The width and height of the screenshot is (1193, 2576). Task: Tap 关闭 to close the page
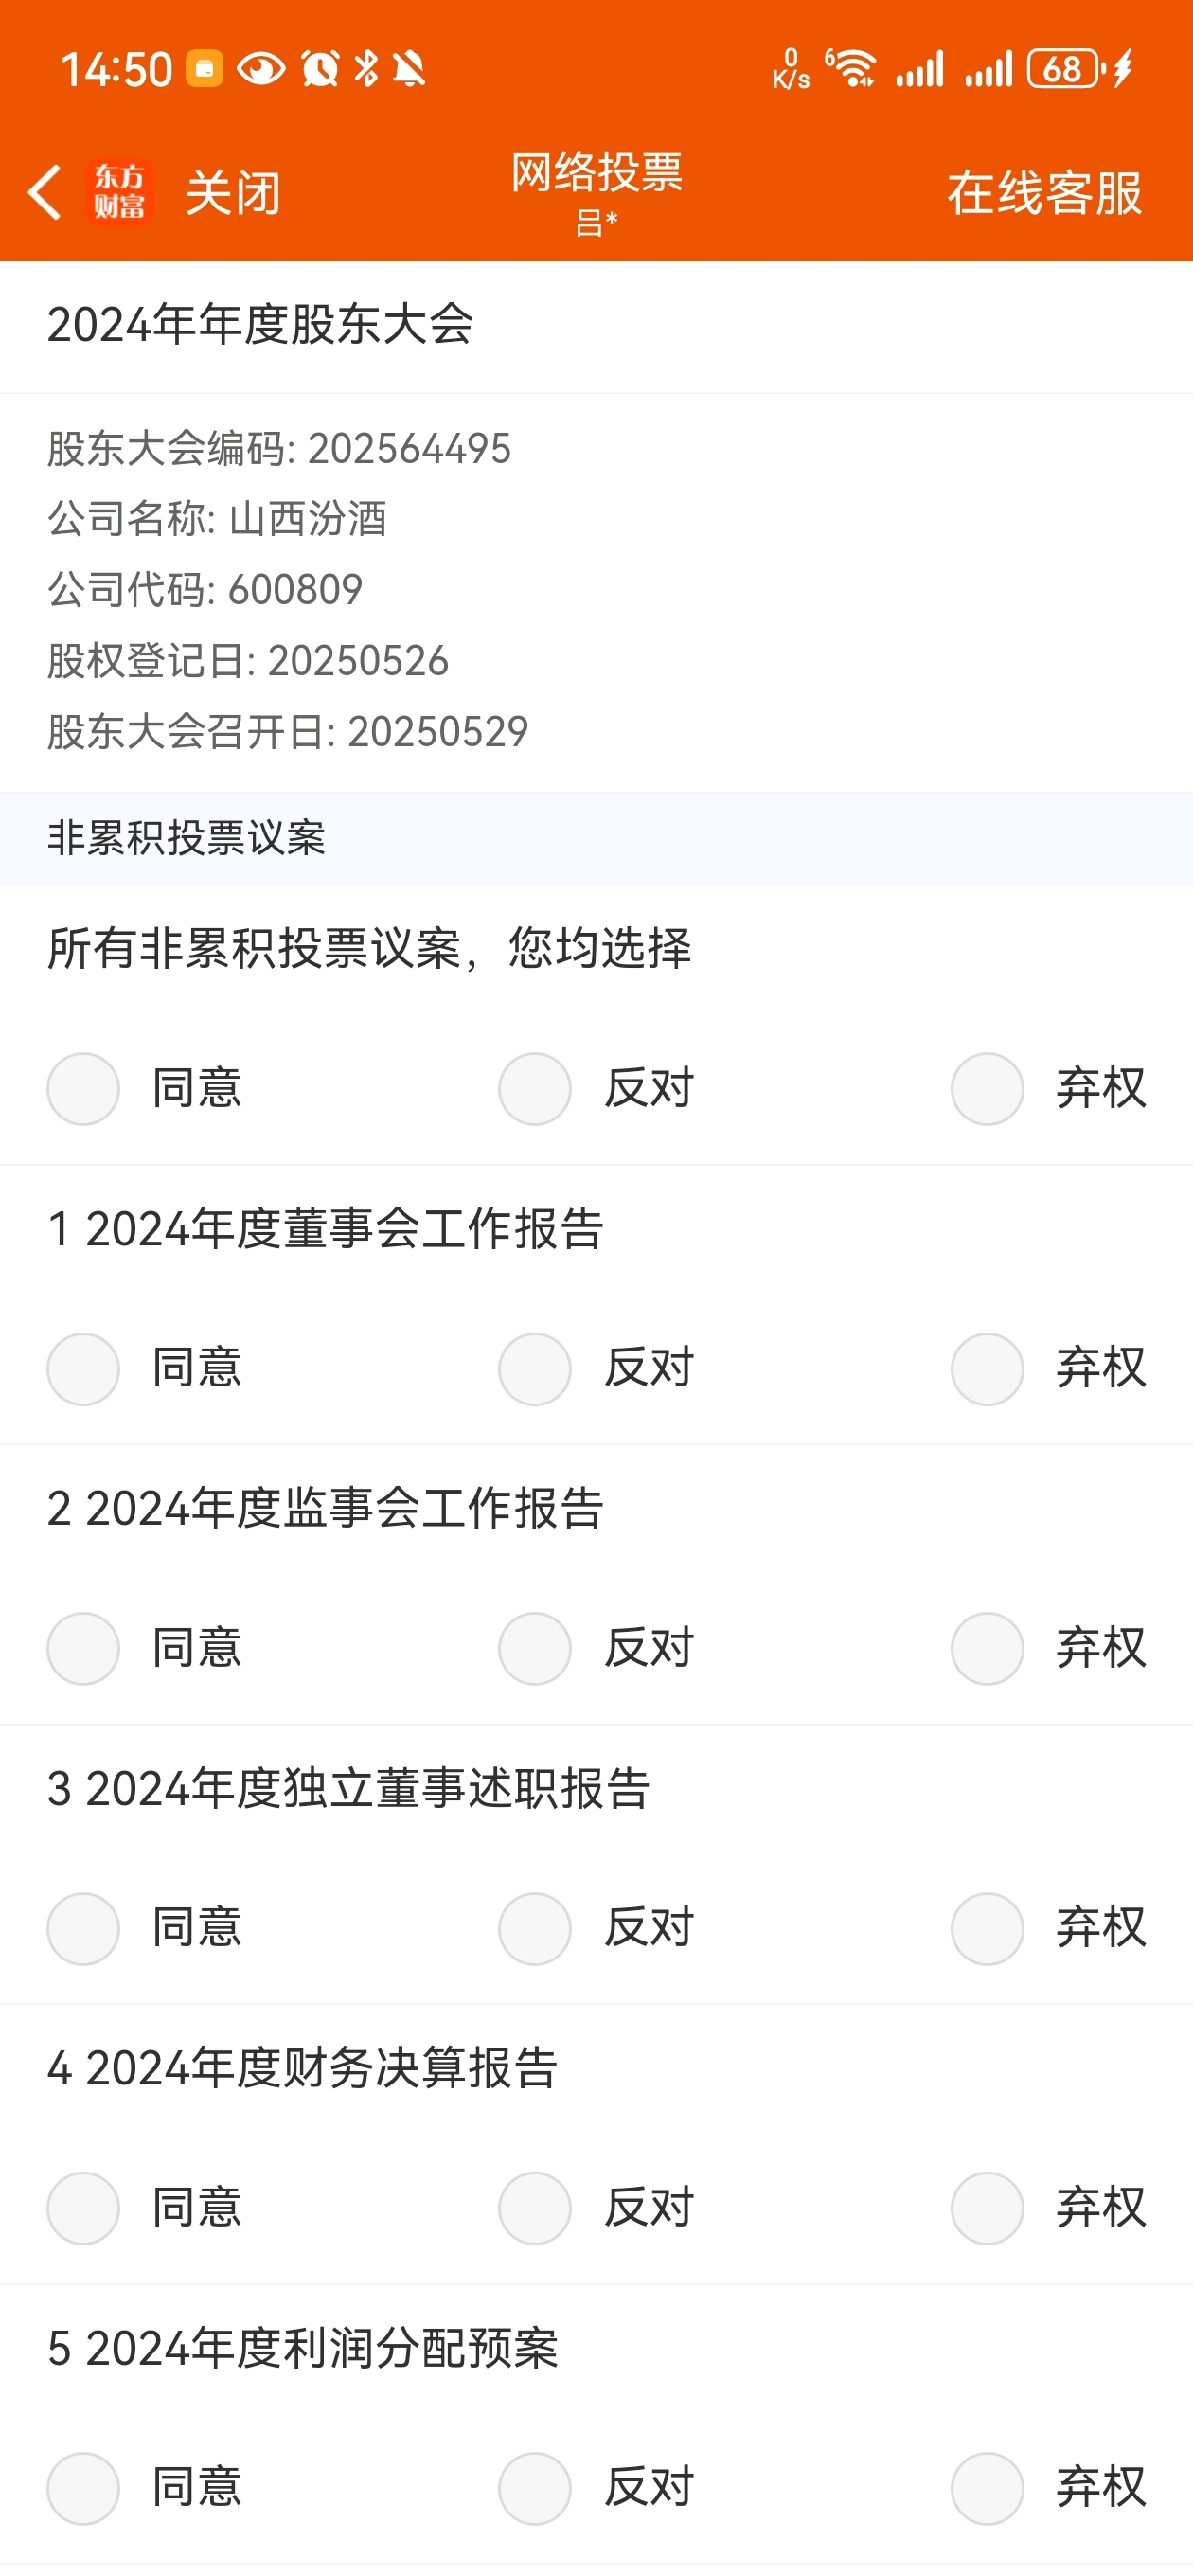(233, 193)
